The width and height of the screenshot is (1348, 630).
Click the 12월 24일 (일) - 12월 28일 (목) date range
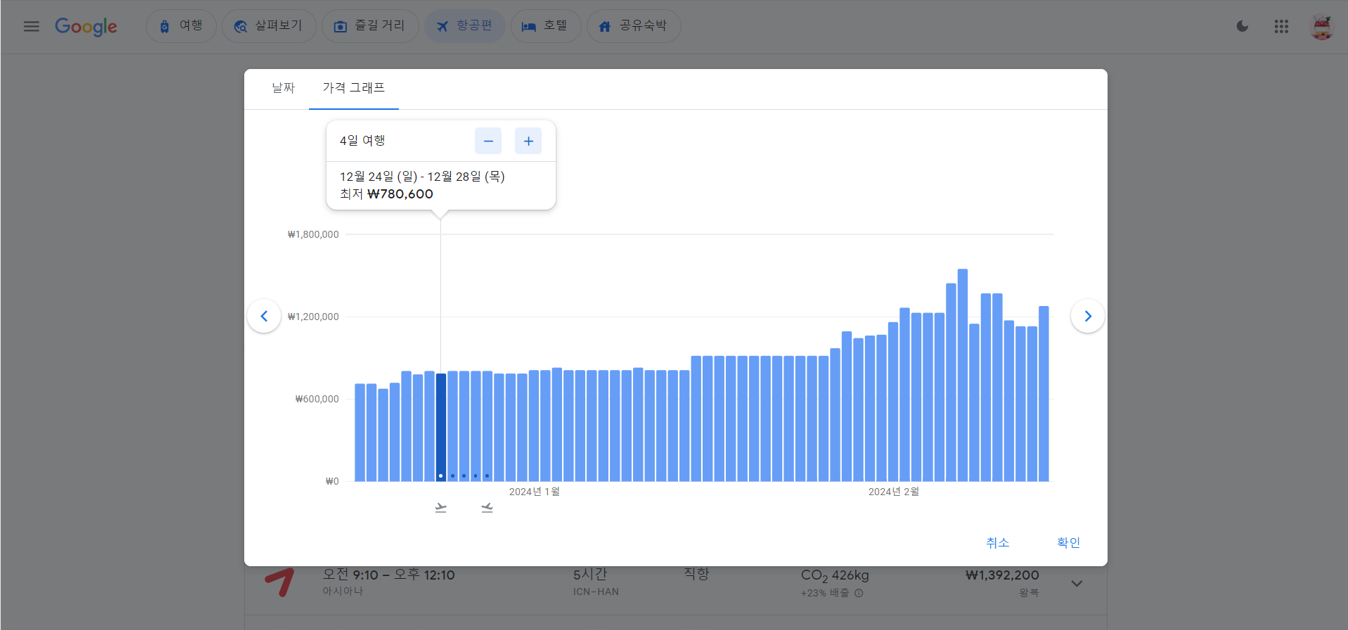(x=422, y=177)
